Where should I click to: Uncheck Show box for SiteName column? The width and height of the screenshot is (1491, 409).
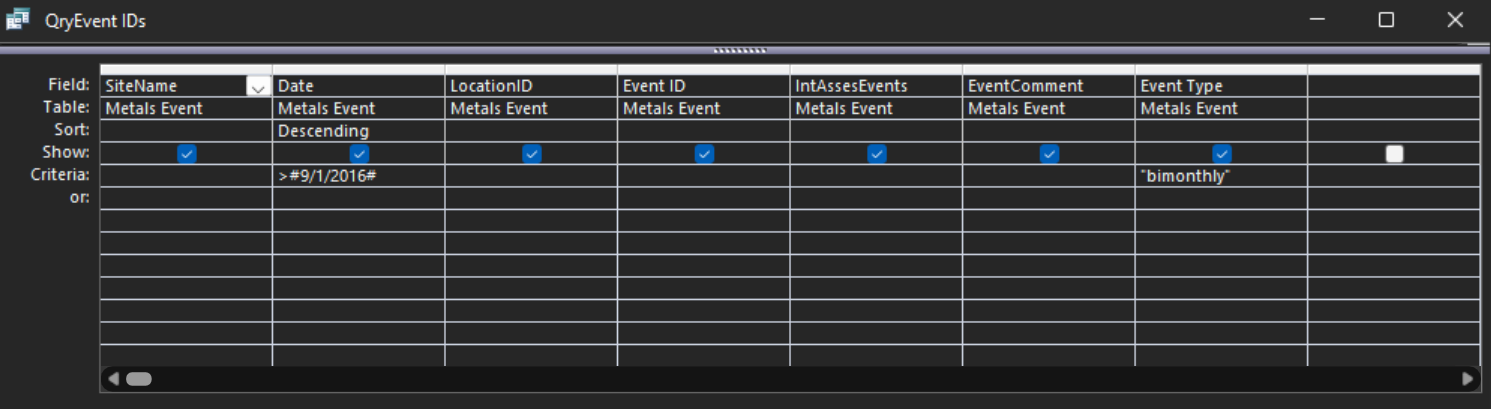coord(187,154)
